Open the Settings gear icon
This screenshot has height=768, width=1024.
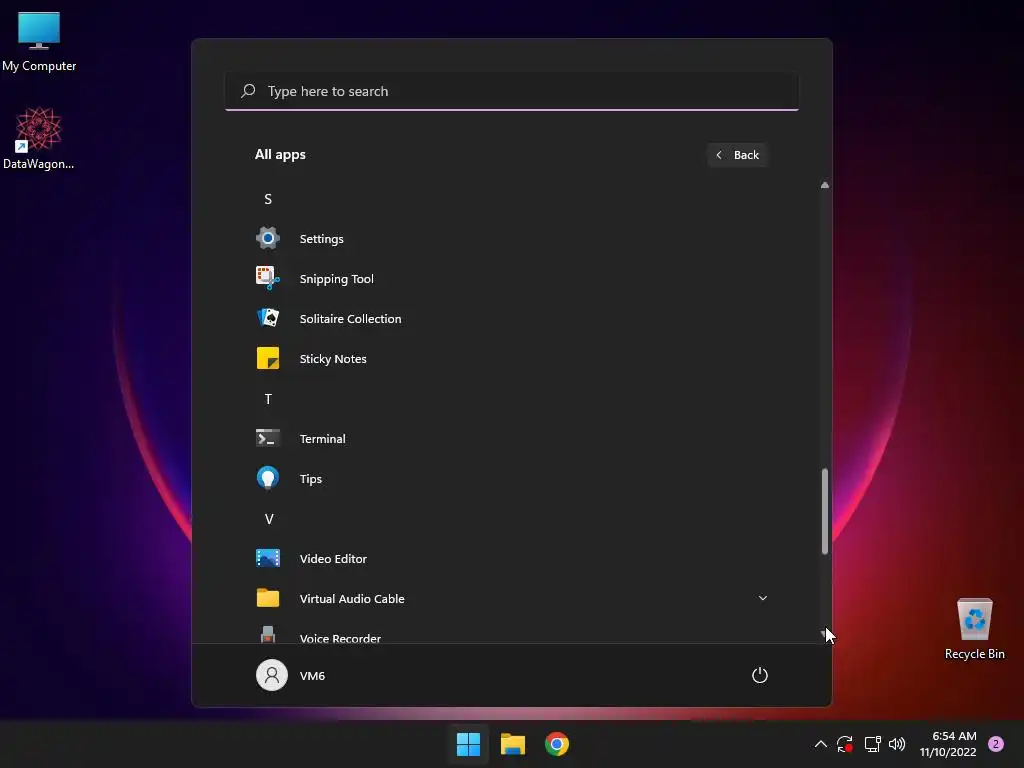(x=268, y=238)
